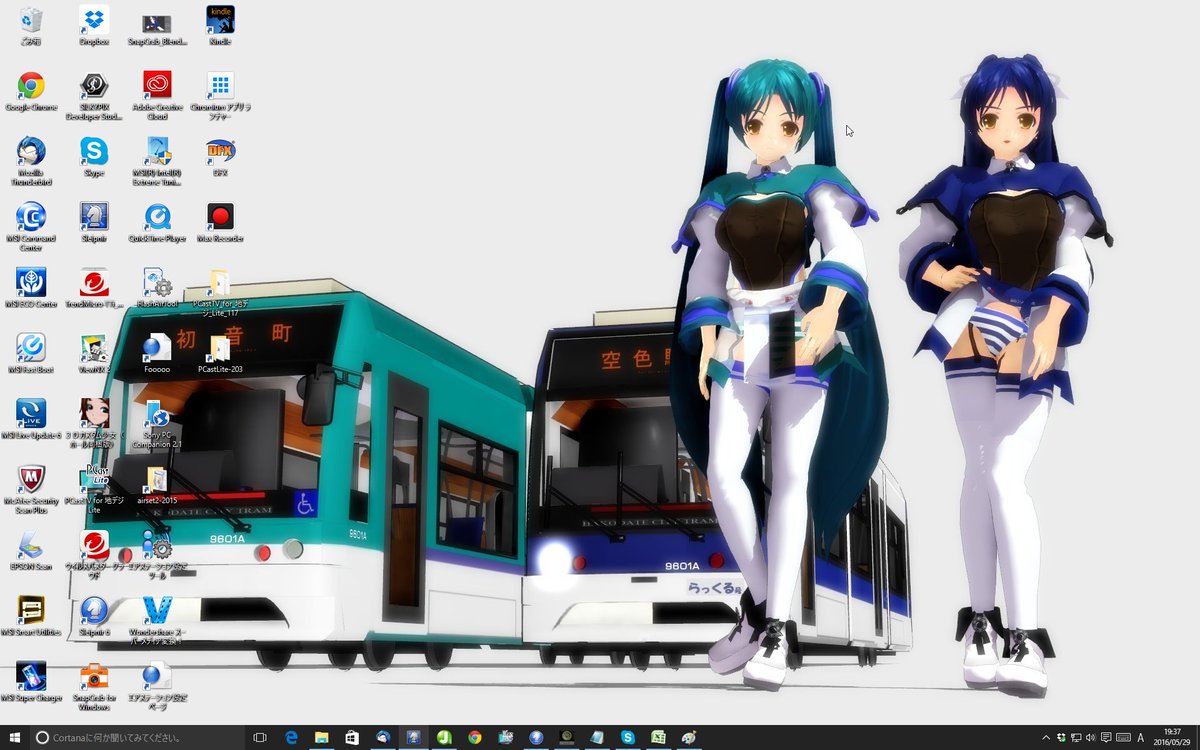Open the DFX desktop shortcut

point(220,157)
